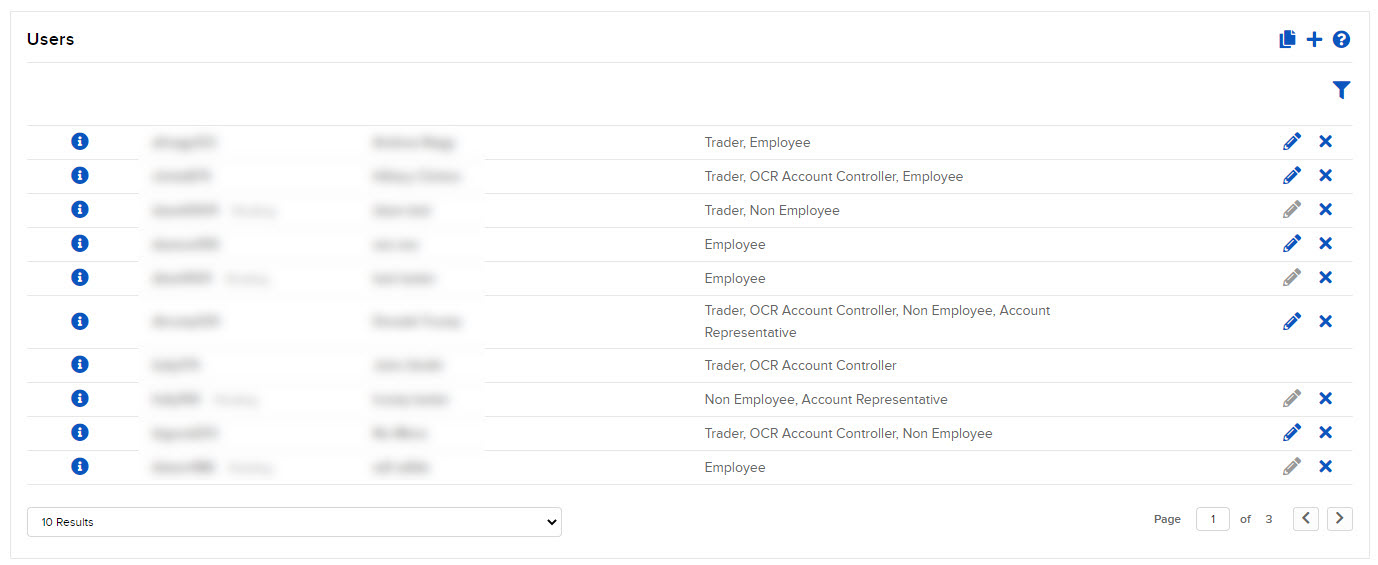Delete user with four roles ending 'Account Representative'
Screen dimensions: 1378x565
(x=1326, y=322)
